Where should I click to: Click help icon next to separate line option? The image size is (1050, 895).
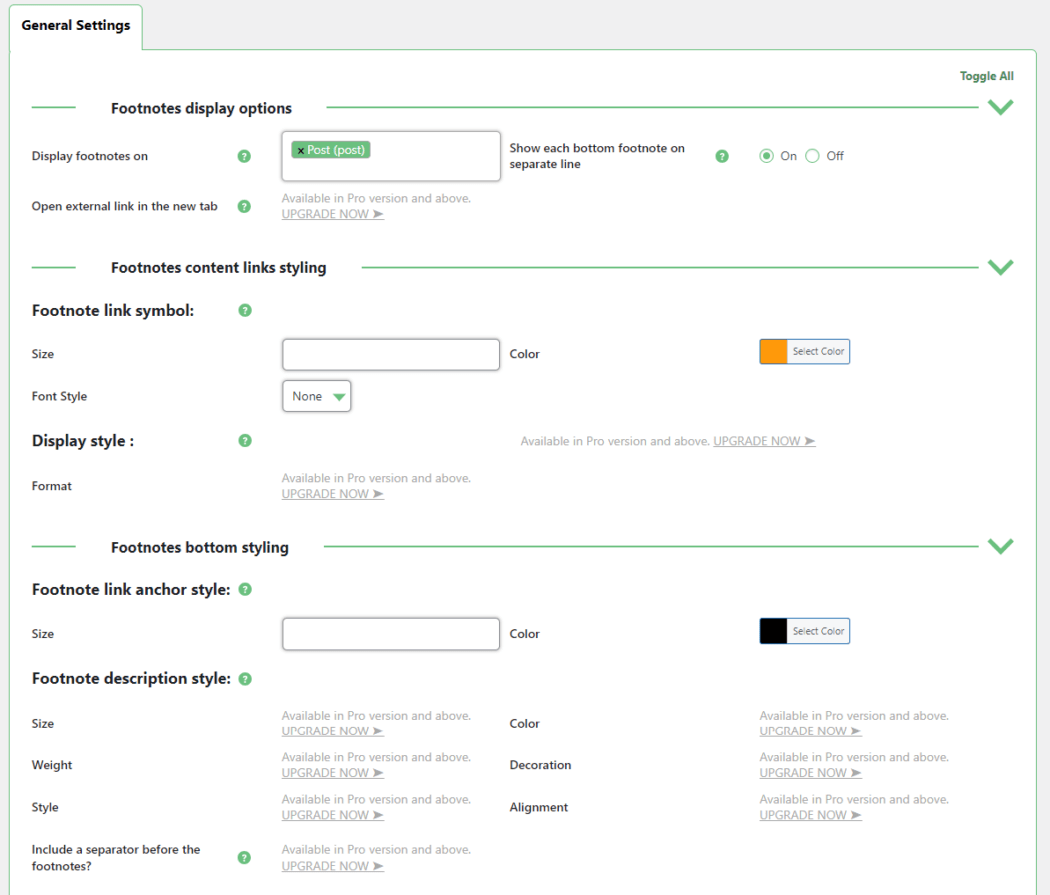[722, 157]
